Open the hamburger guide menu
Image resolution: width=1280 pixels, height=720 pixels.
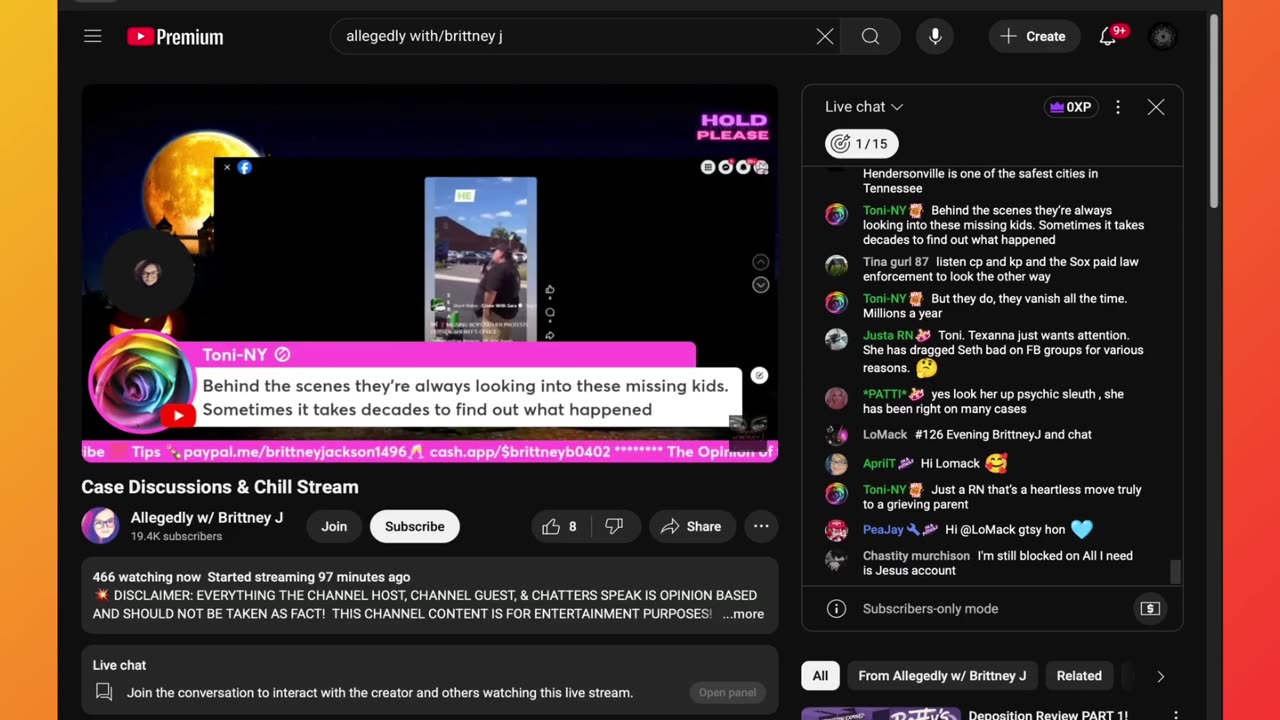coord(93,36)
